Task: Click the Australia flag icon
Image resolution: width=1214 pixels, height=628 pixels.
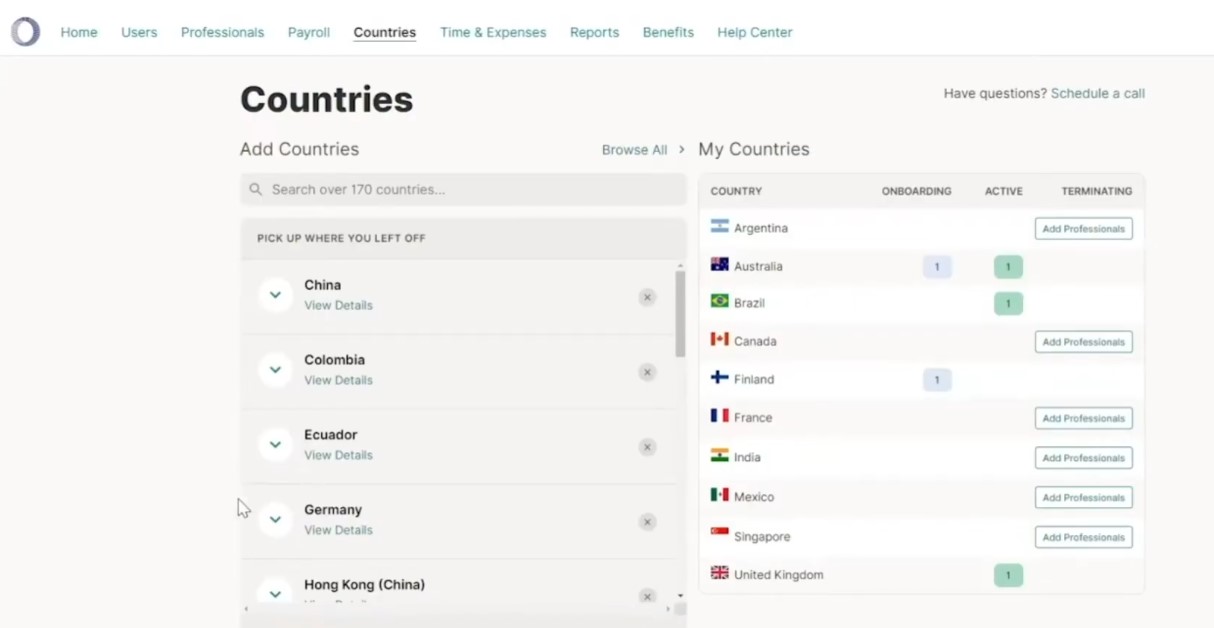Action: pyautogui.click(x=719, y=265)
